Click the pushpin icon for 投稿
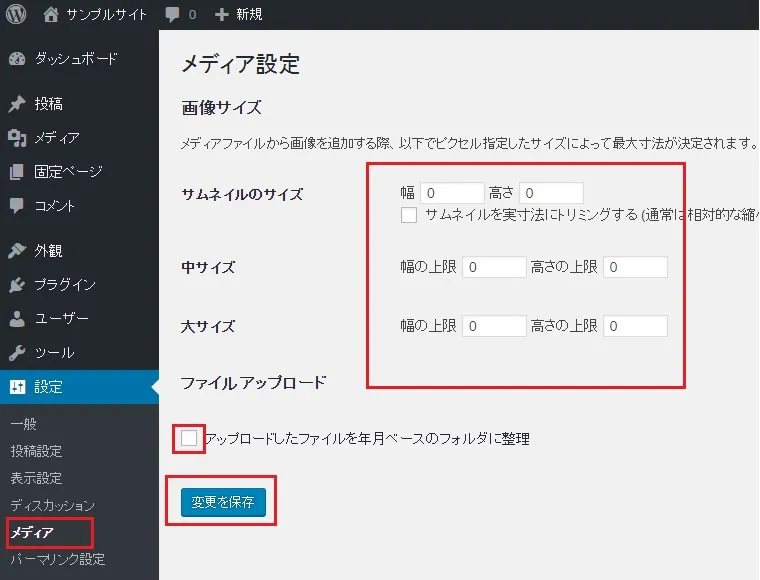The image size is (760, 580). [16, 104]
